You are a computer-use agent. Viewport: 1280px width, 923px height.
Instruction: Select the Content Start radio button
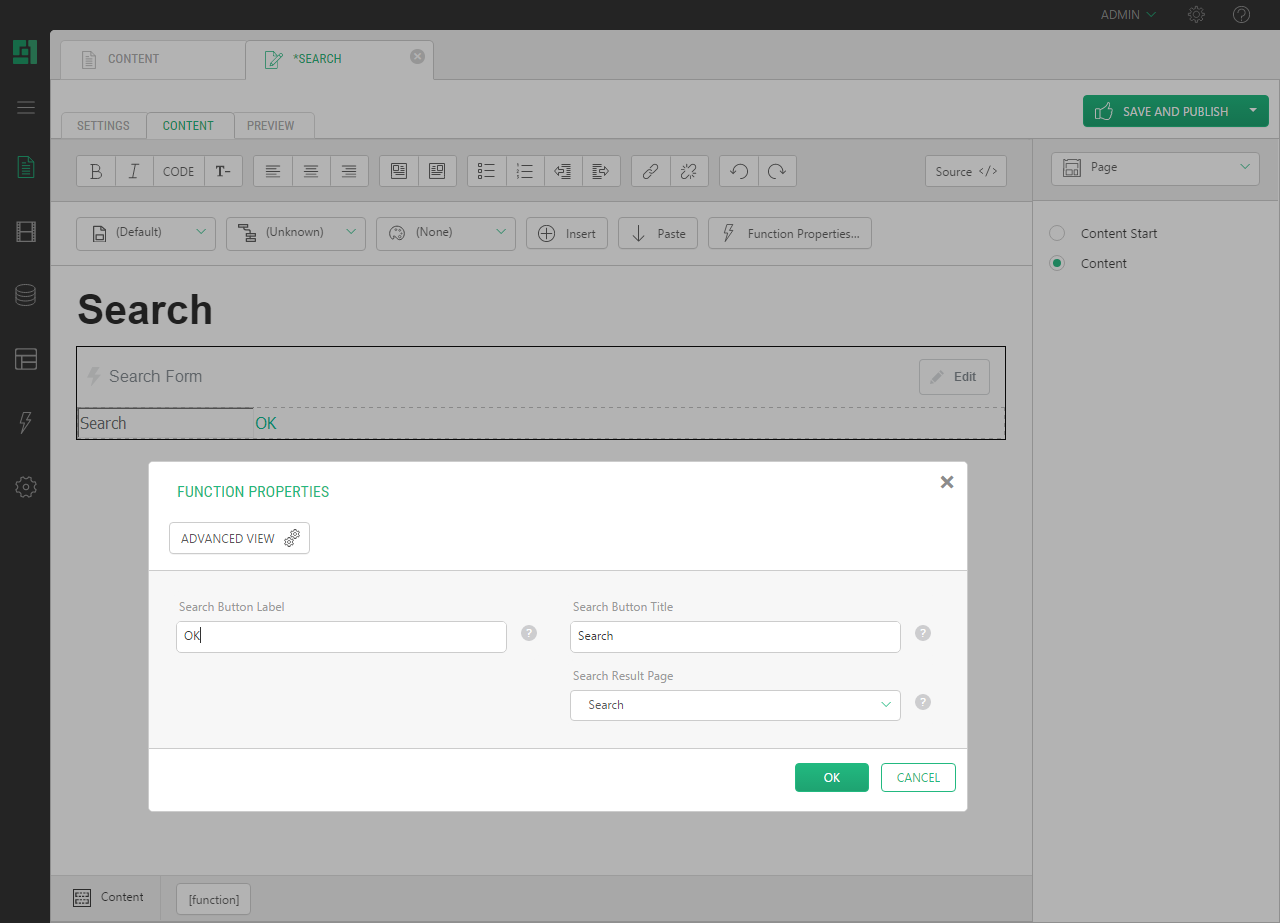coord(1057,233)
